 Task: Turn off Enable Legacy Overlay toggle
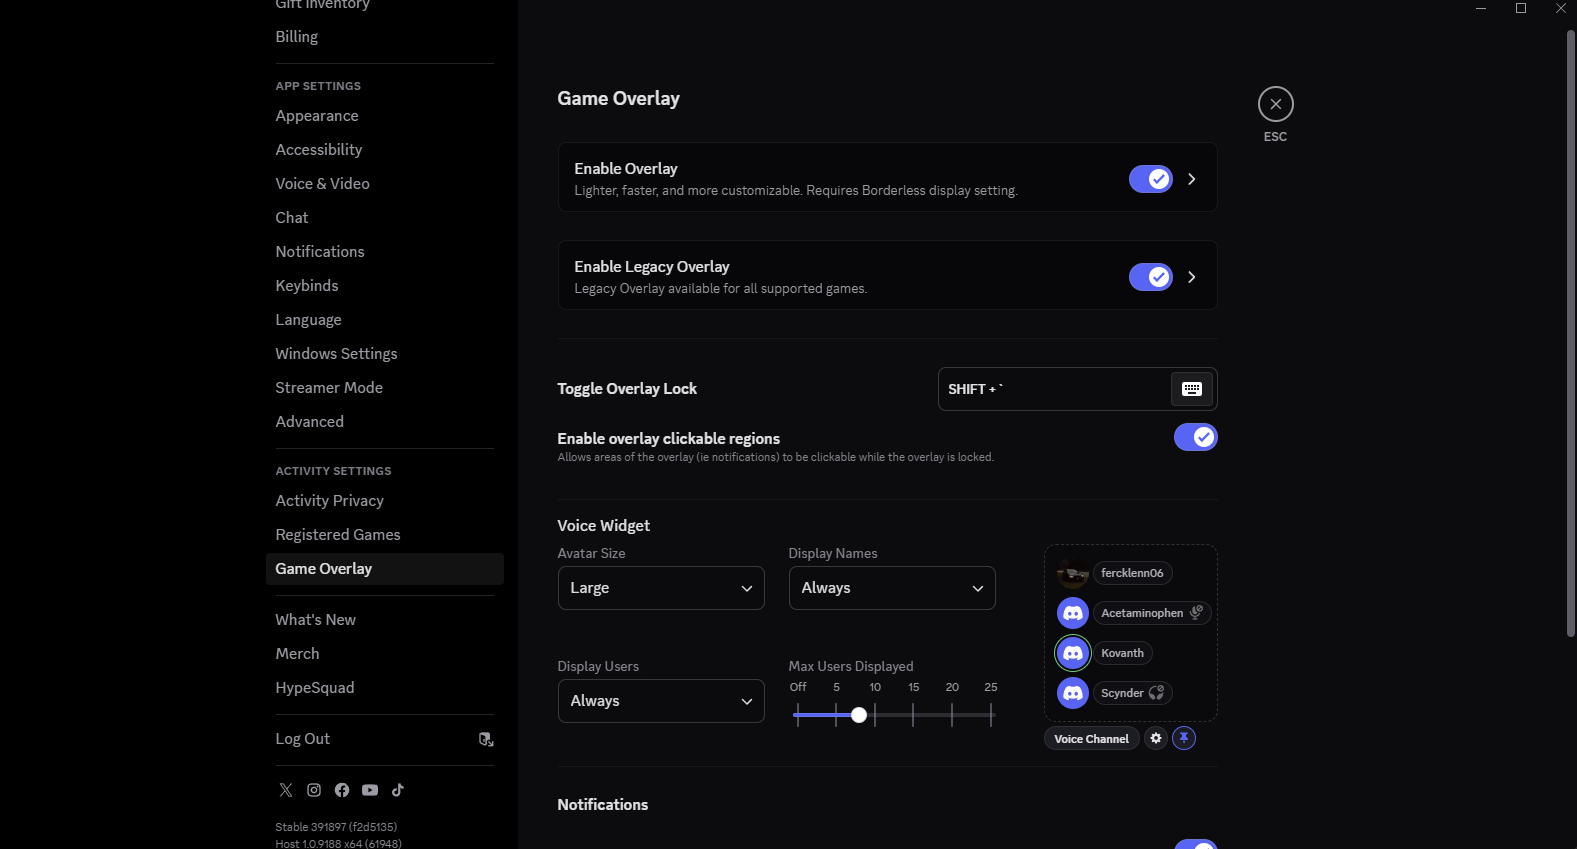1151,277
